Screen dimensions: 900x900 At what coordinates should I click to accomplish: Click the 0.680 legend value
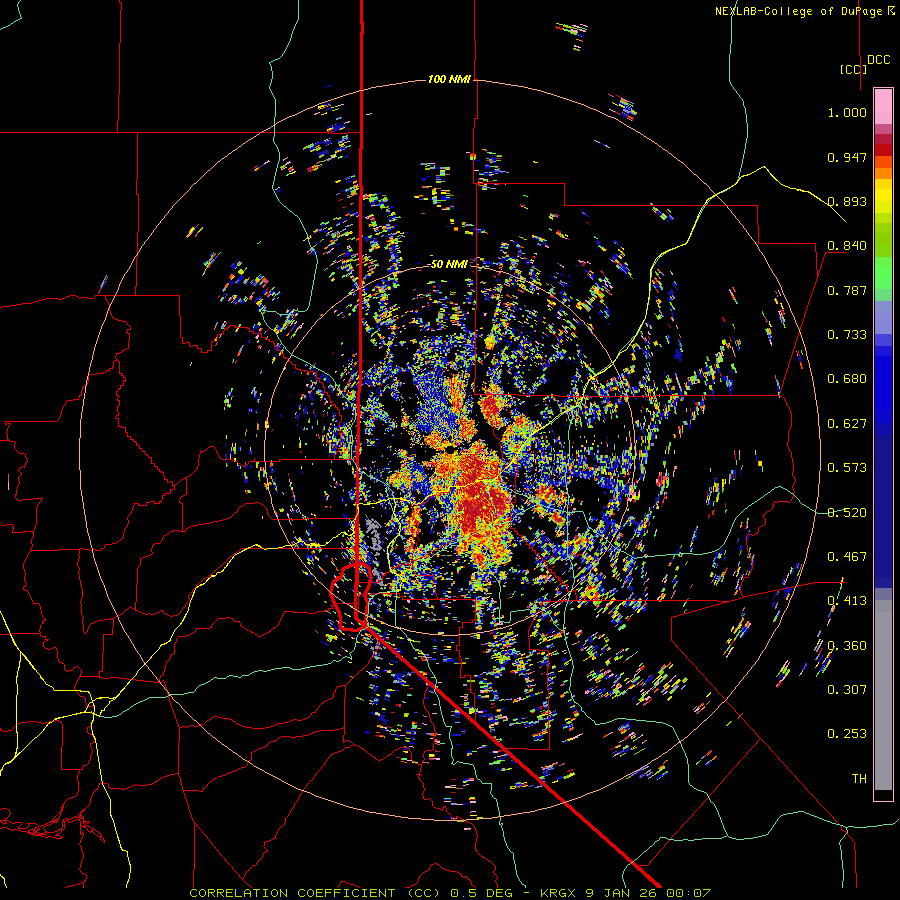point(847,379)
